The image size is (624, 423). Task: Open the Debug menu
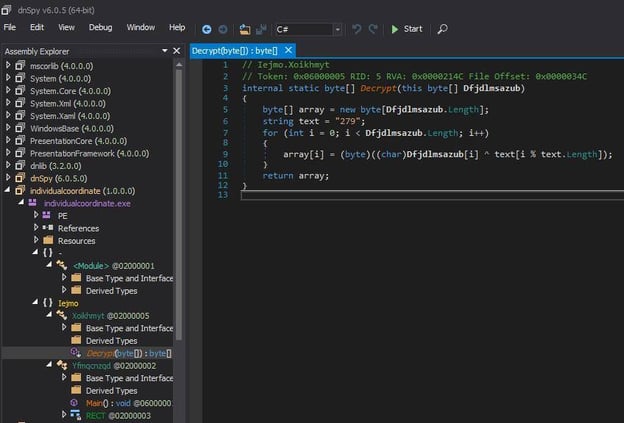tap(100, 27)
